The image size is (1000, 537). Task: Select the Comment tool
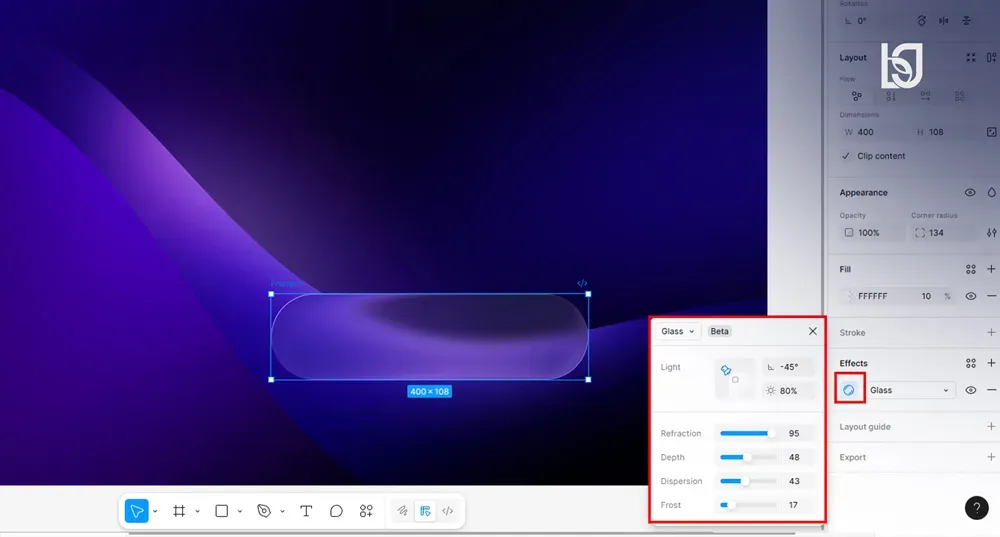336,511
